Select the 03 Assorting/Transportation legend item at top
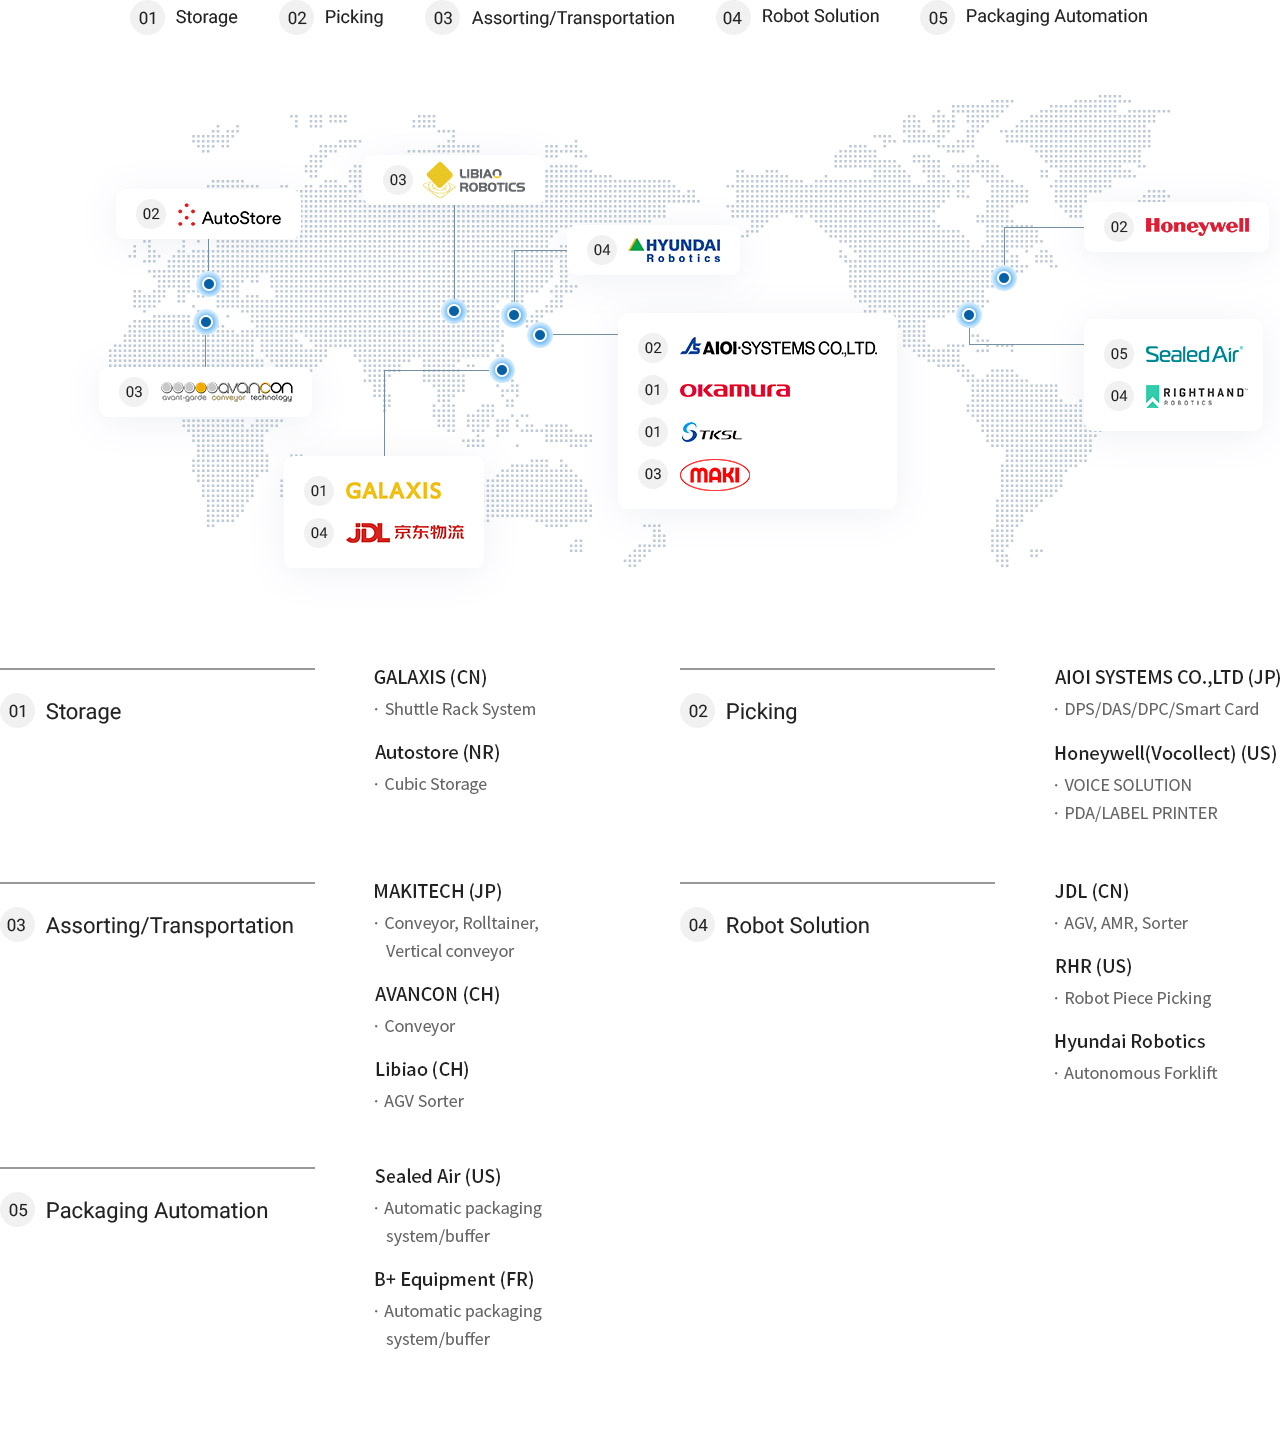 pyautogui.click(x=551, y=18)
